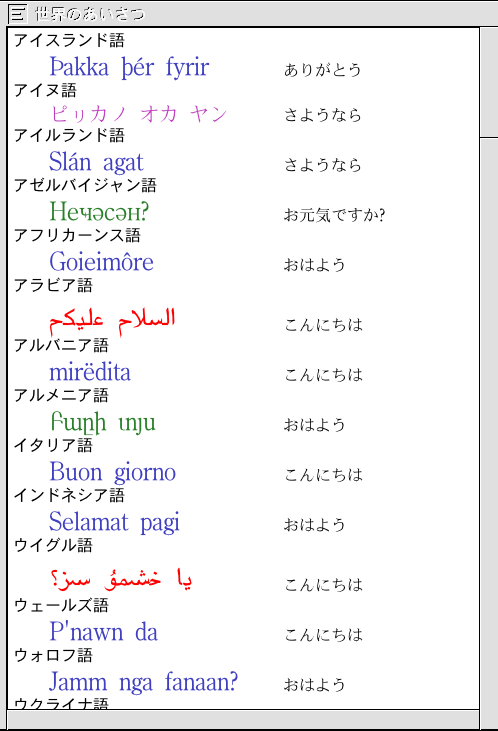Screen dimensions: 498x731
Task: Select the Icelandic phrase Þakka þér fyrir
Action: tap(130, 68)
